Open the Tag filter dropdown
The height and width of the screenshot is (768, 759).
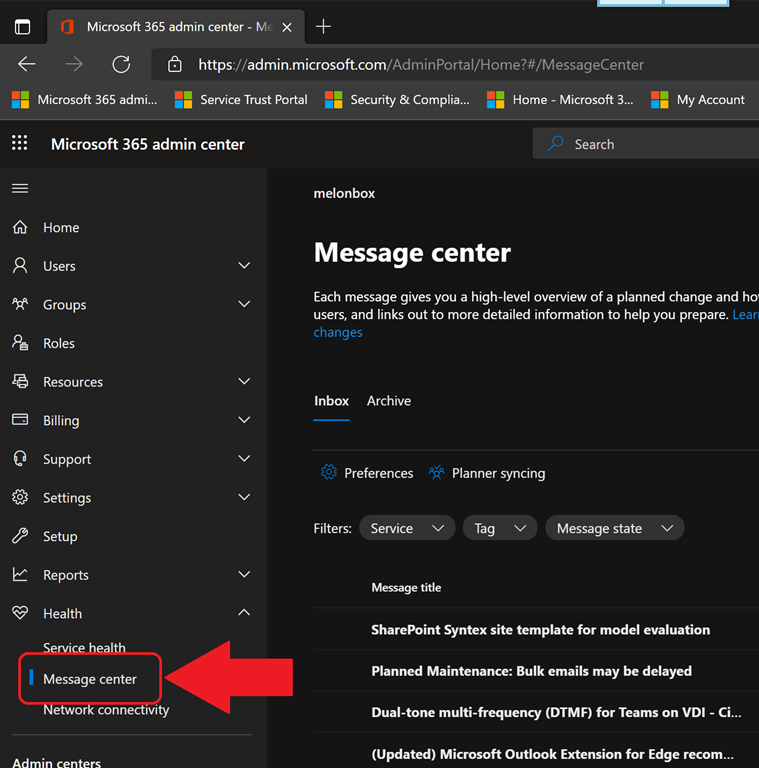tap(499, 528)
